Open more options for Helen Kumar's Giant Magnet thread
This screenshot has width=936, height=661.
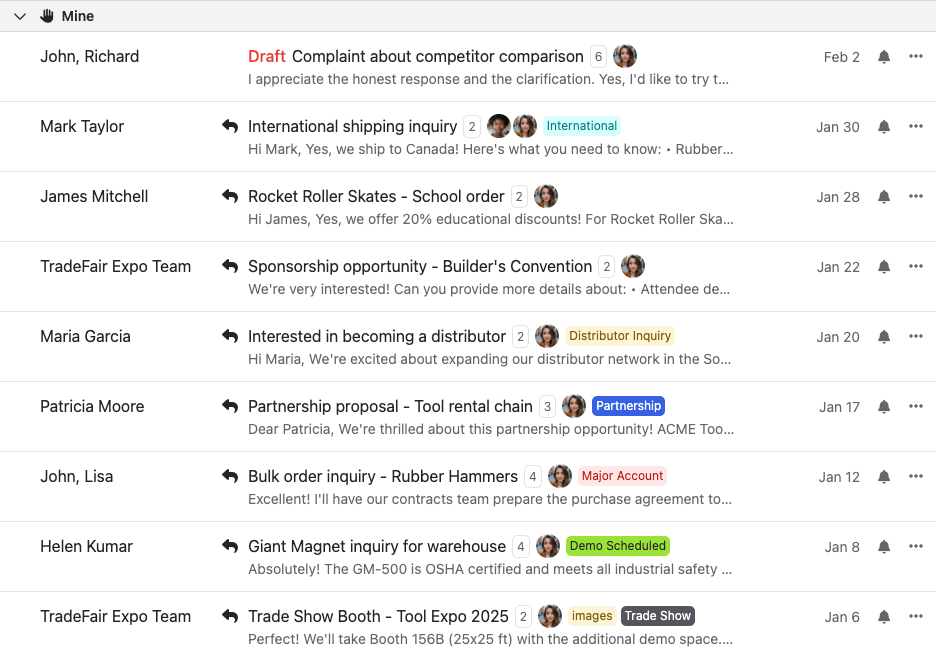[x=915, y=546]
